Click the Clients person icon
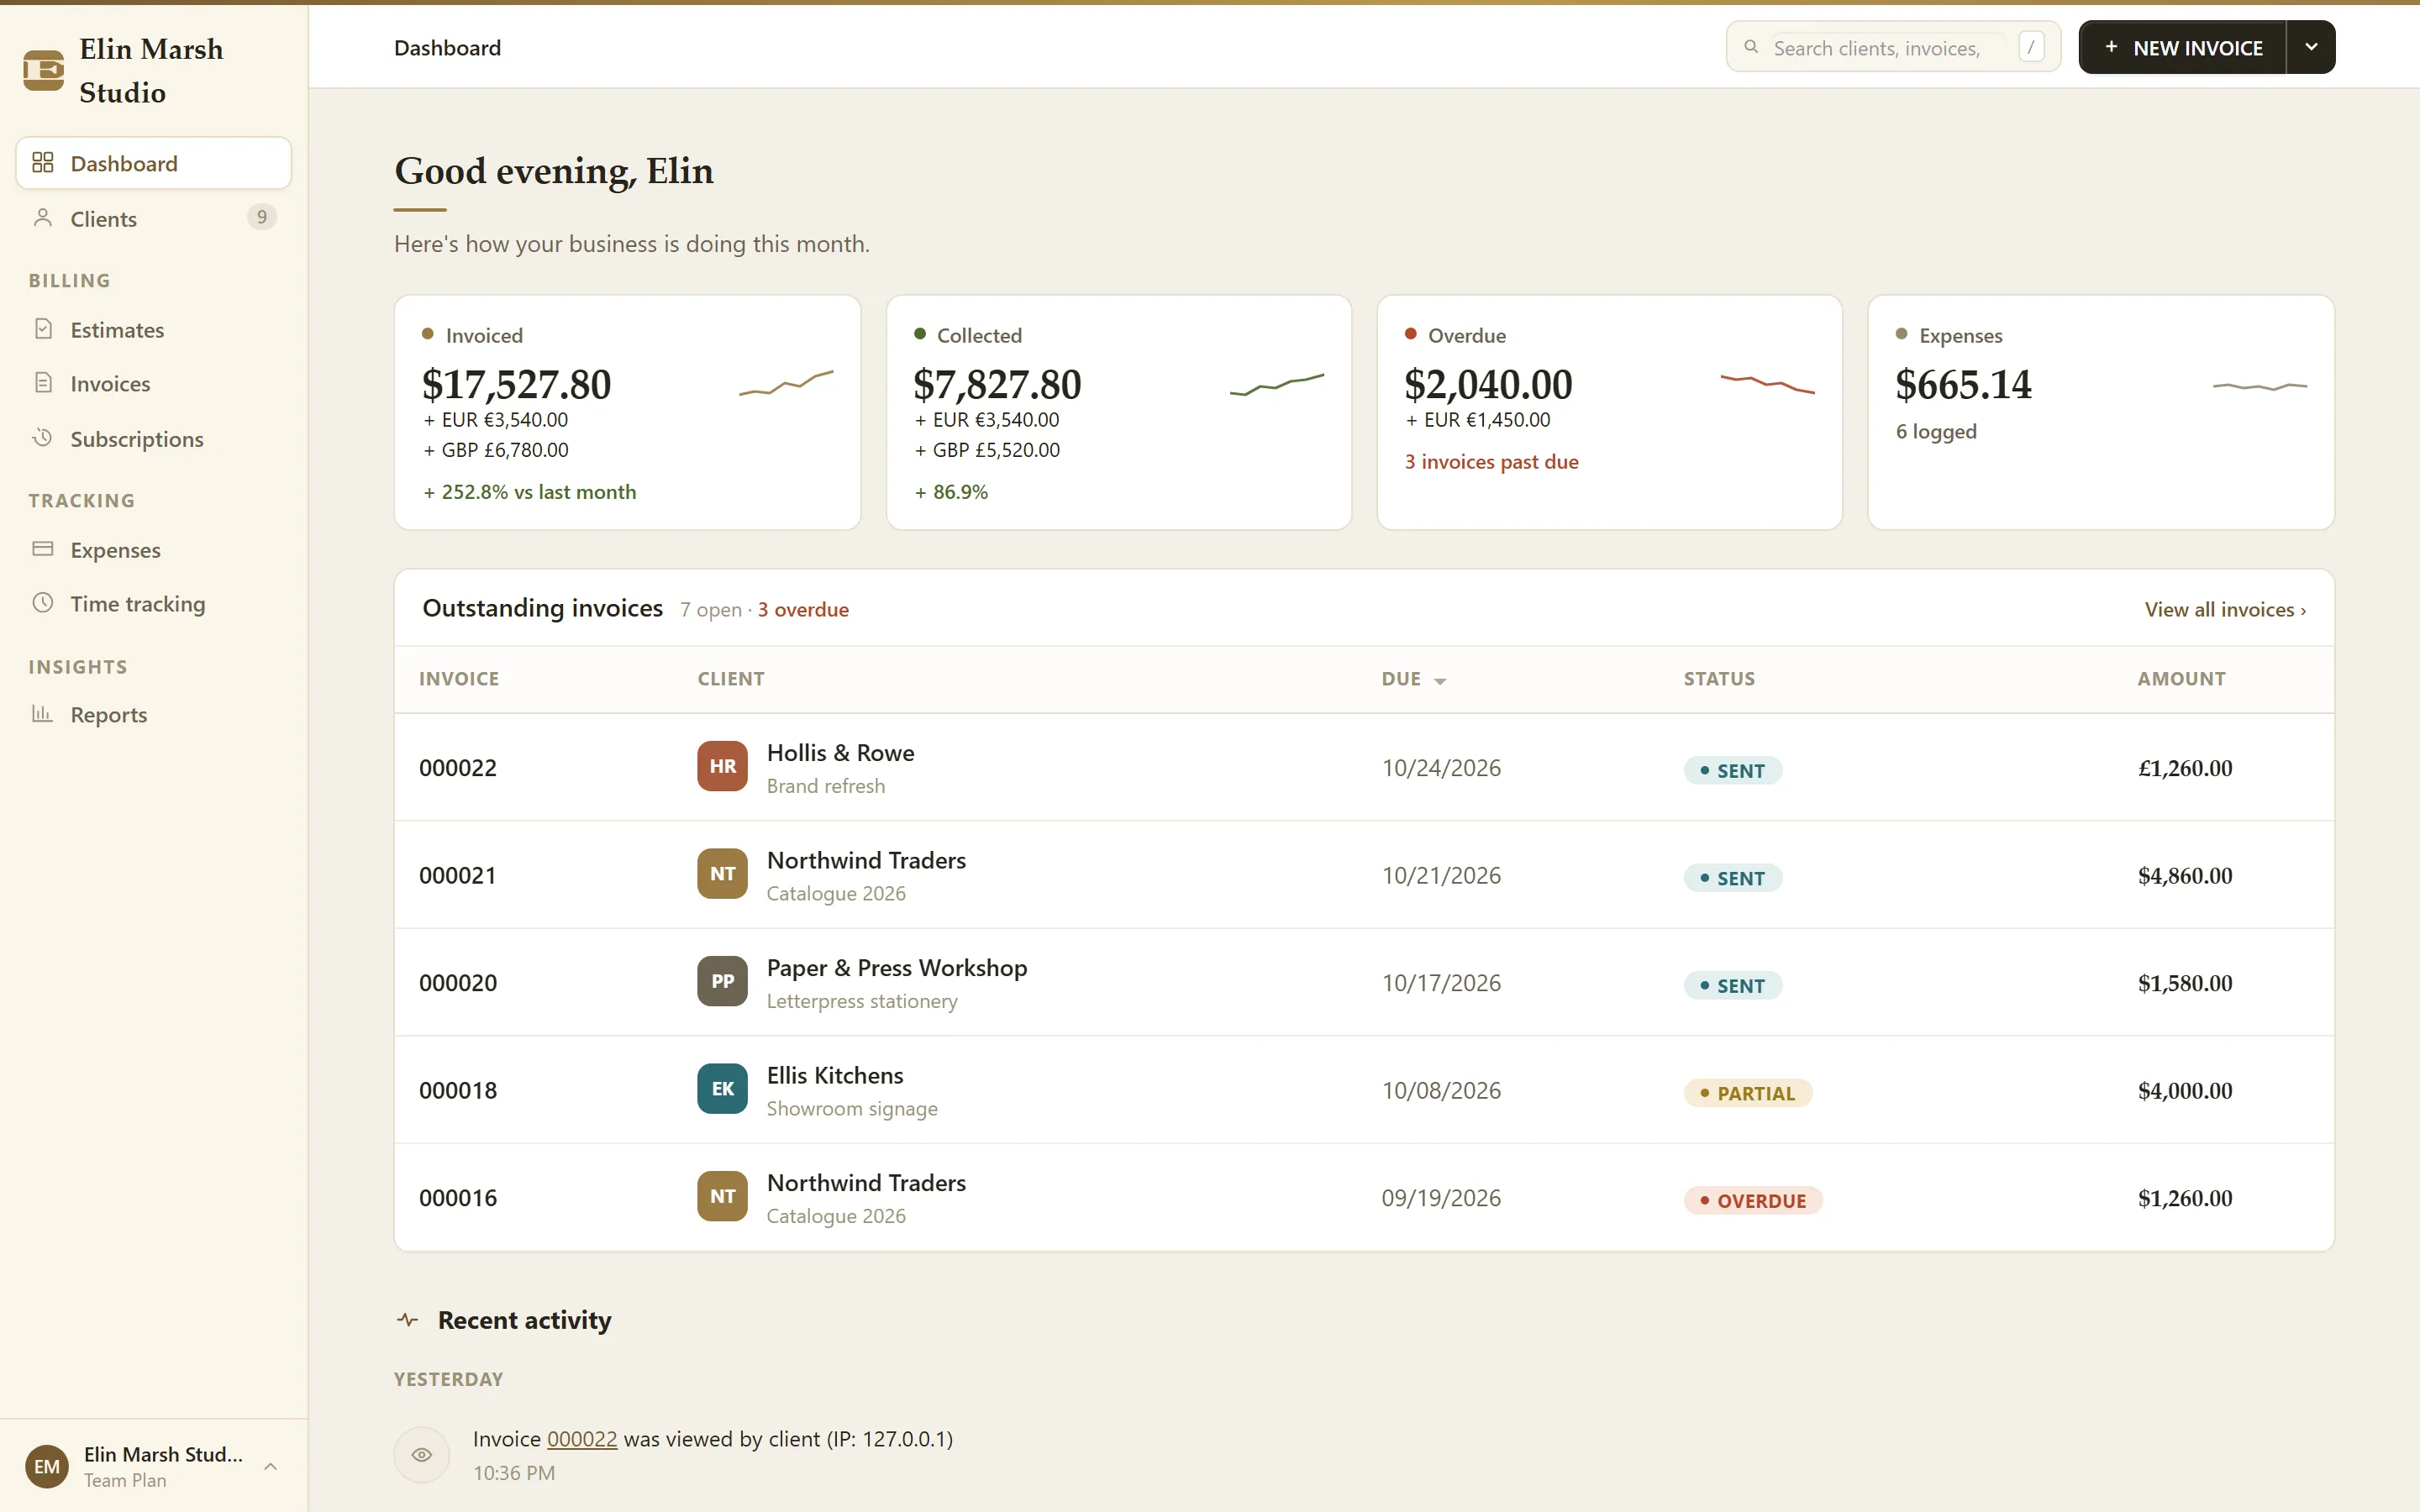This screenshot has height=1512, width=2420. pyautogui.click(x=43, y=218)
